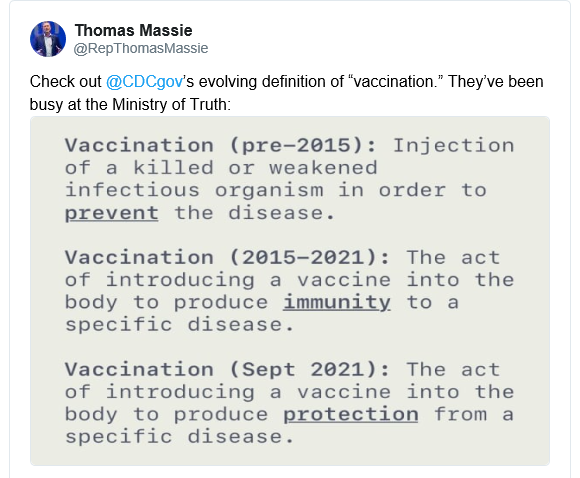Click the underlined word "immunity"

click(x=337, y=303)
